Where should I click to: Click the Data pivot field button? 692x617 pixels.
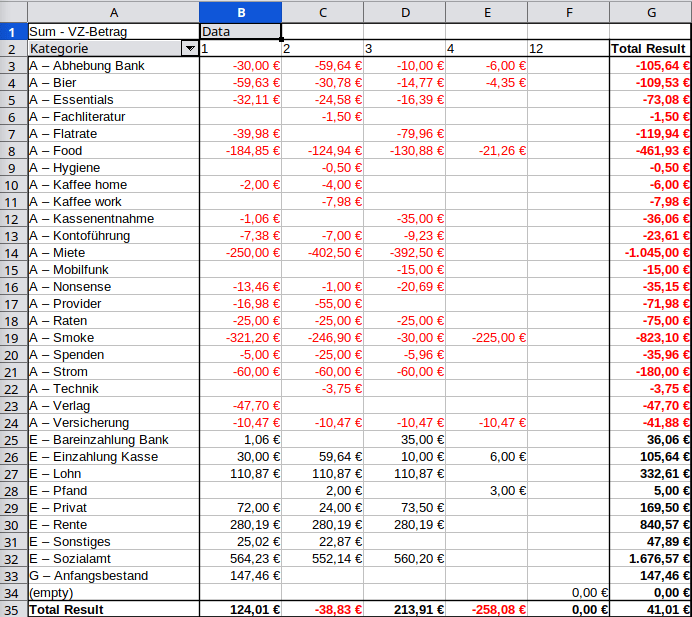(x=240, y=31)
